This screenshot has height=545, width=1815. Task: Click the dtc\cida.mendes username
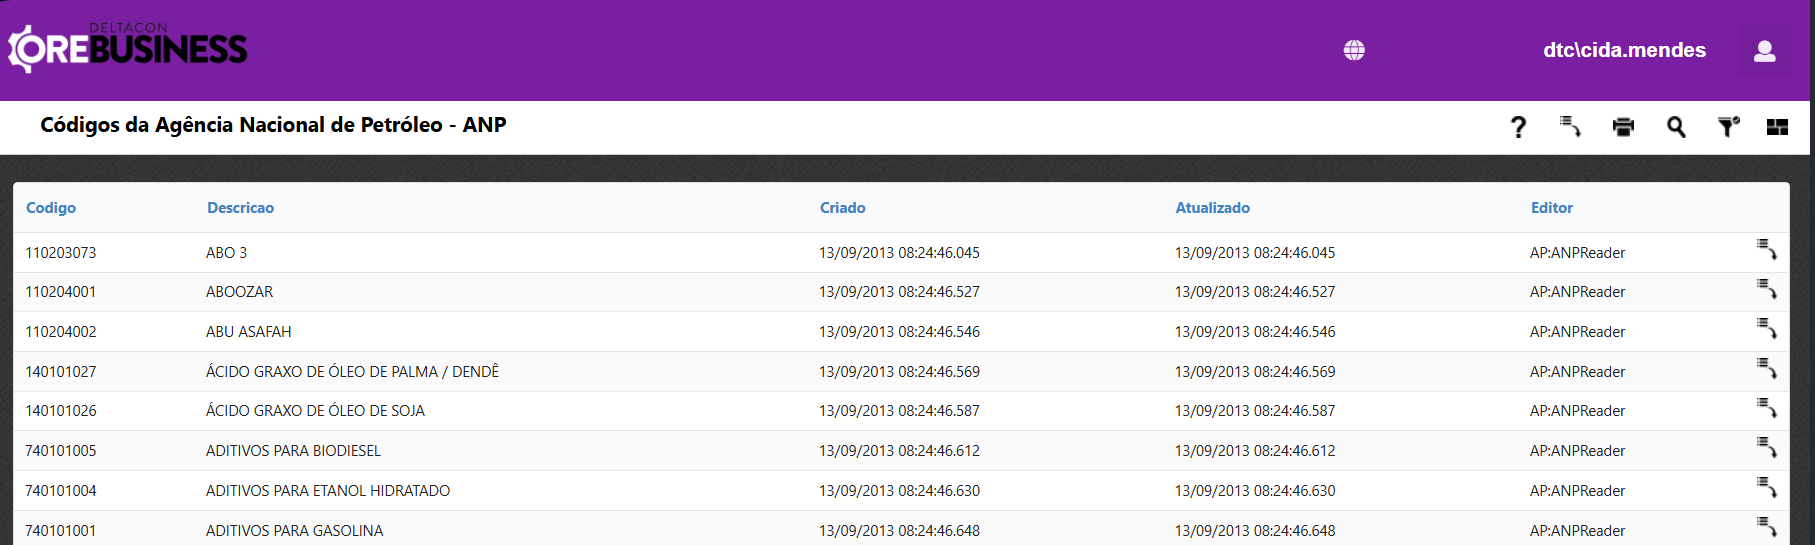tap(1624, 50)
